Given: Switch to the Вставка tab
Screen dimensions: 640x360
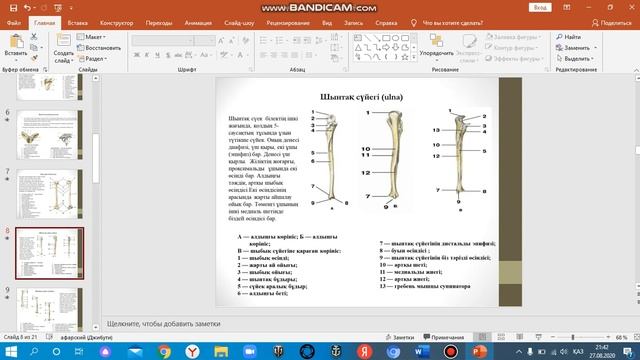Looking at the screenshot, I should (x=78, y=23).
